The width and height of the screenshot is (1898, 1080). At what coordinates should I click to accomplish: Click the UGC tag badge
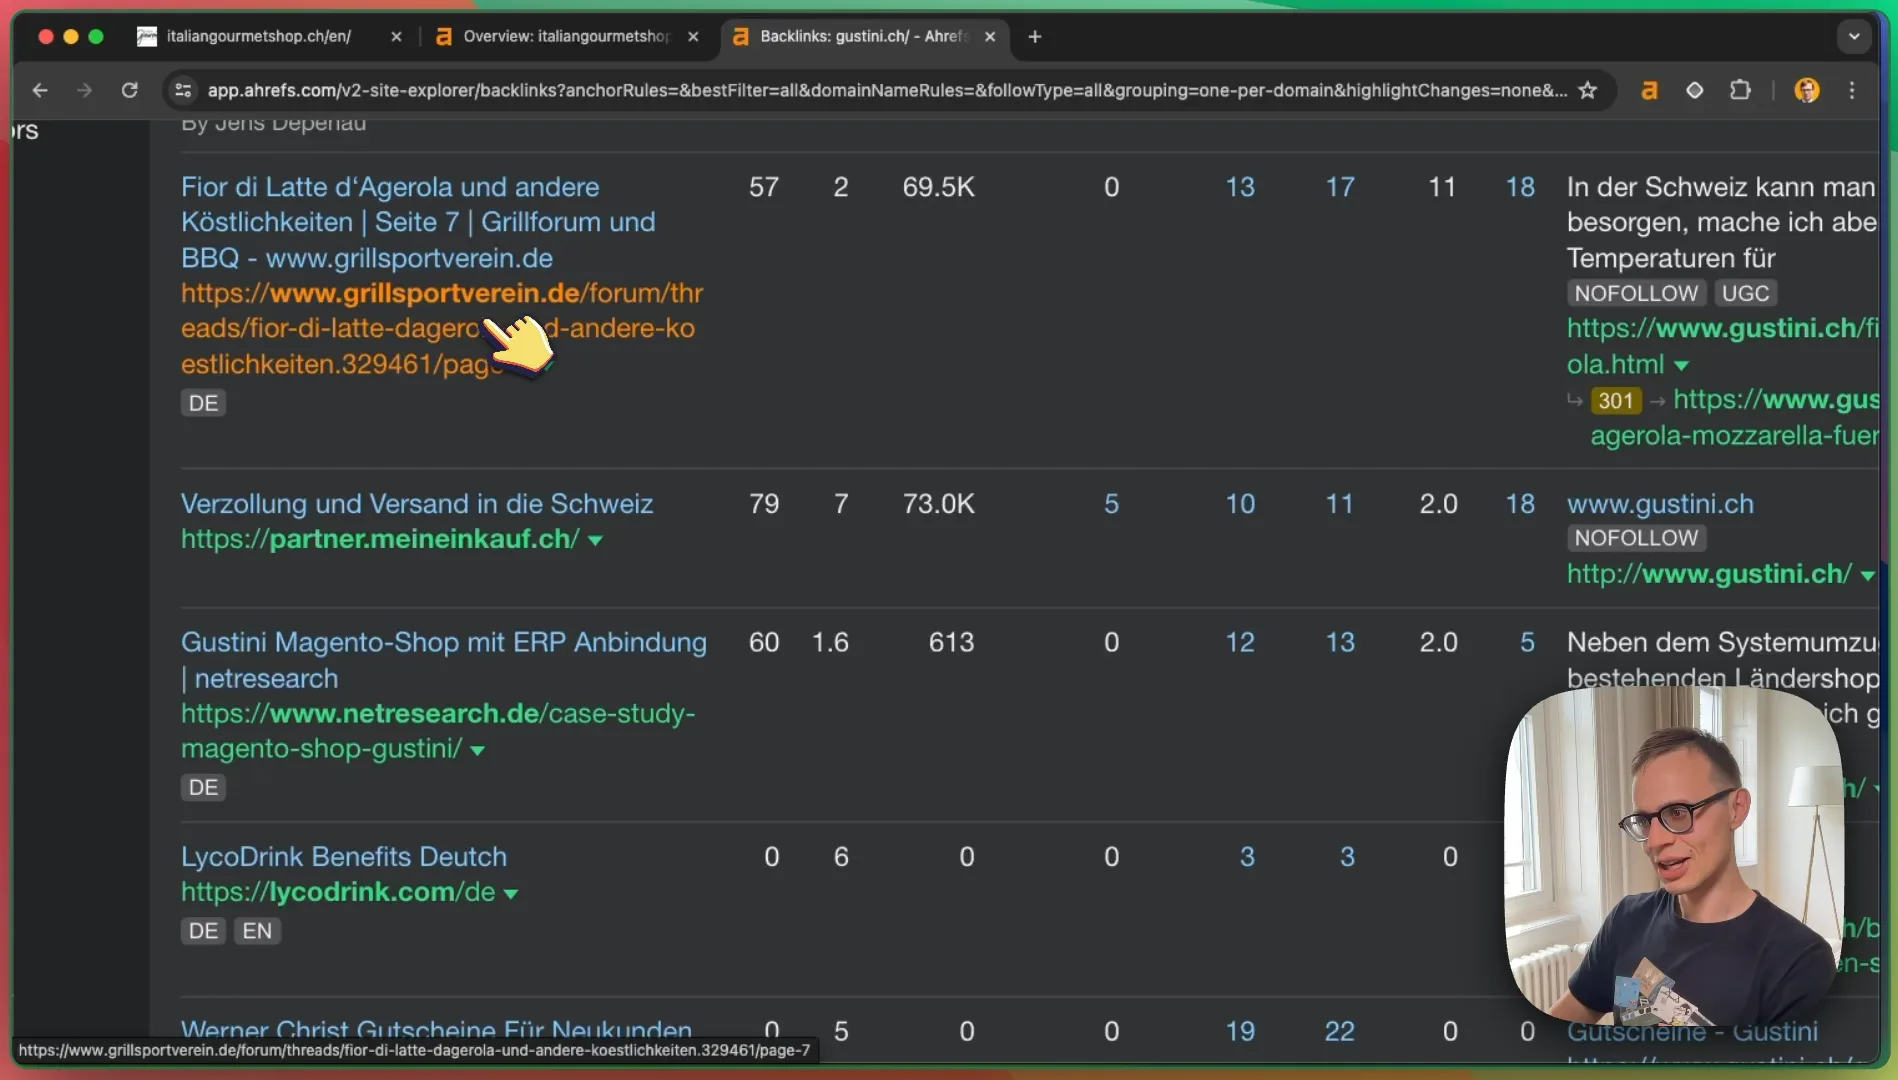coord(1745,293)
